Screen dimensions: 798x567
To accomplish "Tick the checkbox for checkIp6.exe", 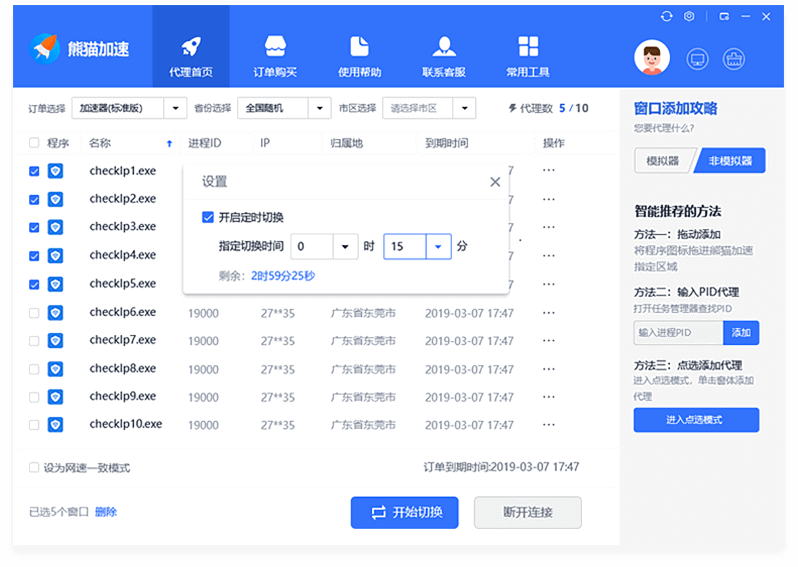I will pyautogui.click(x=35, y=313).
